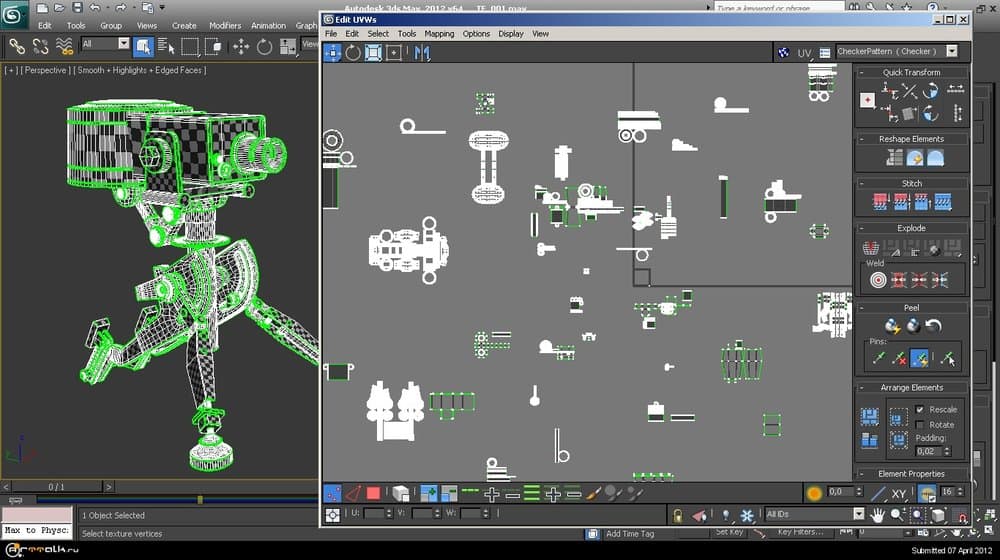Viewport: 1000px width, 560px height.
Task: Open the Mapping menu in Edit UVWs
Action: pyautogui.click(x=439, y=33)
